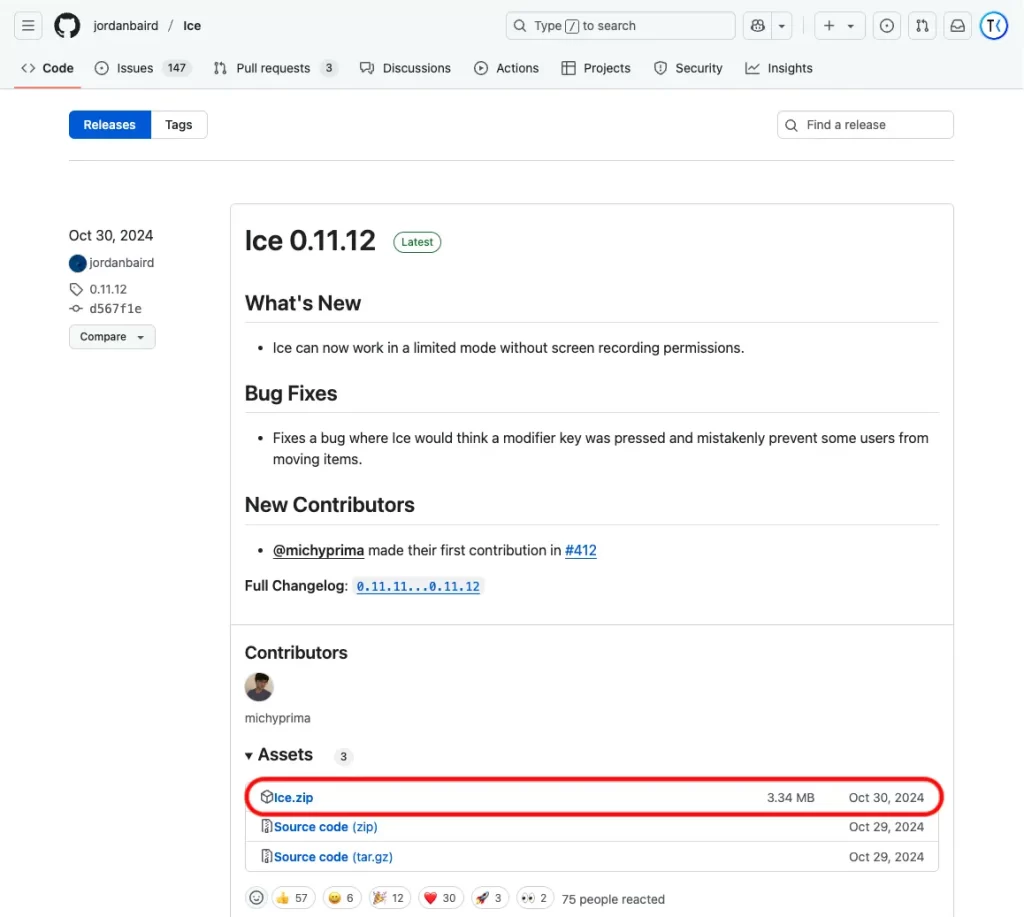Click the search magnifier in header
This screenshot has height=917, width=1024.
(520, 25)
